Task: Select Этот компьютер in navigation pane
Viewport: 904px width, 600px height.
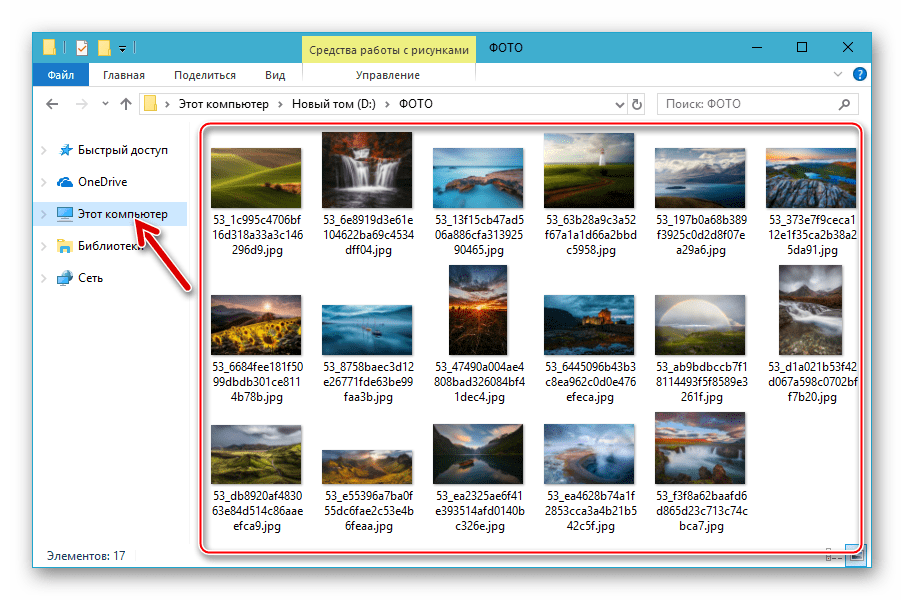Action: [x=112, y=214]
